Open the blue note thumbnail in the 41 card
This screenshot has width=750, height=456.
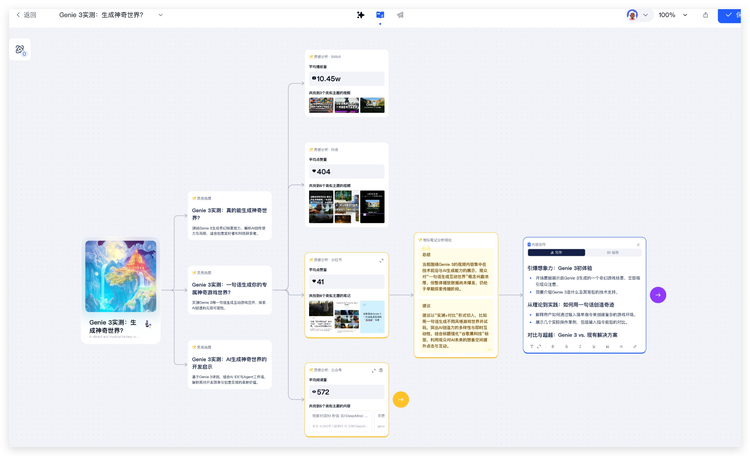click(x=372, y=317)
